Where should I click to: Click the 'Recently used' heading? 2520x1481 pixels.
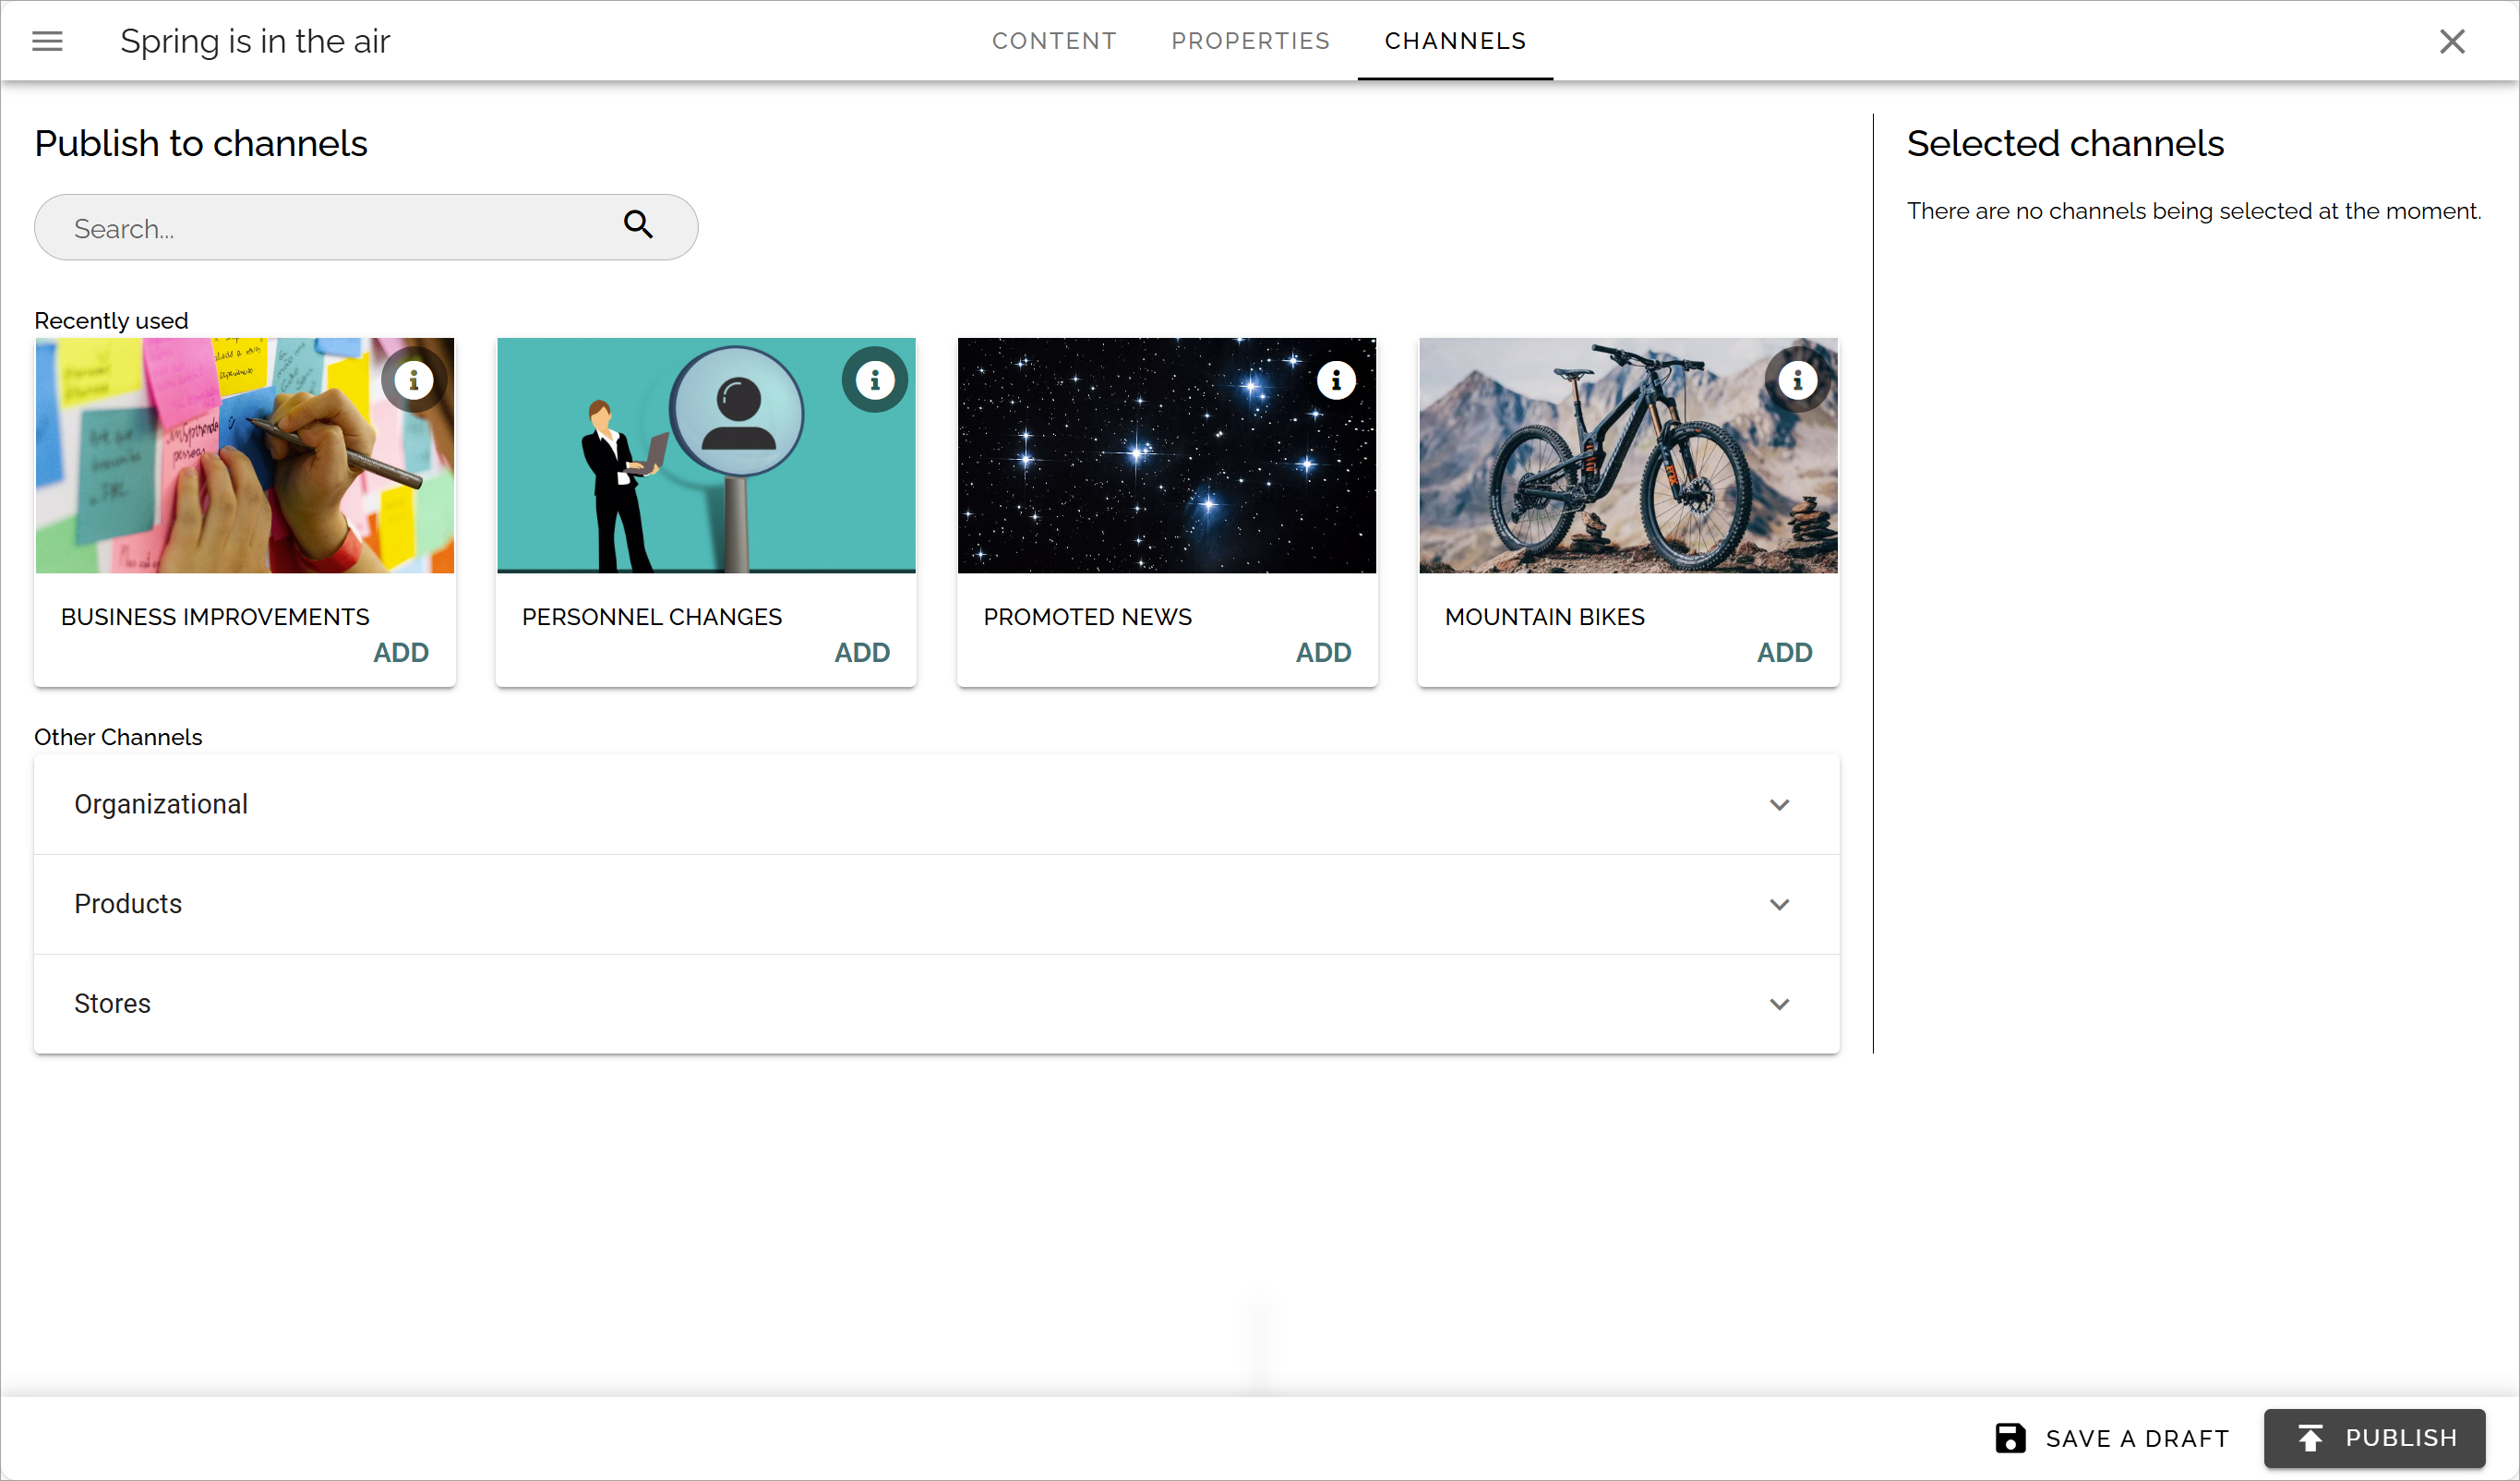(111, 320)
